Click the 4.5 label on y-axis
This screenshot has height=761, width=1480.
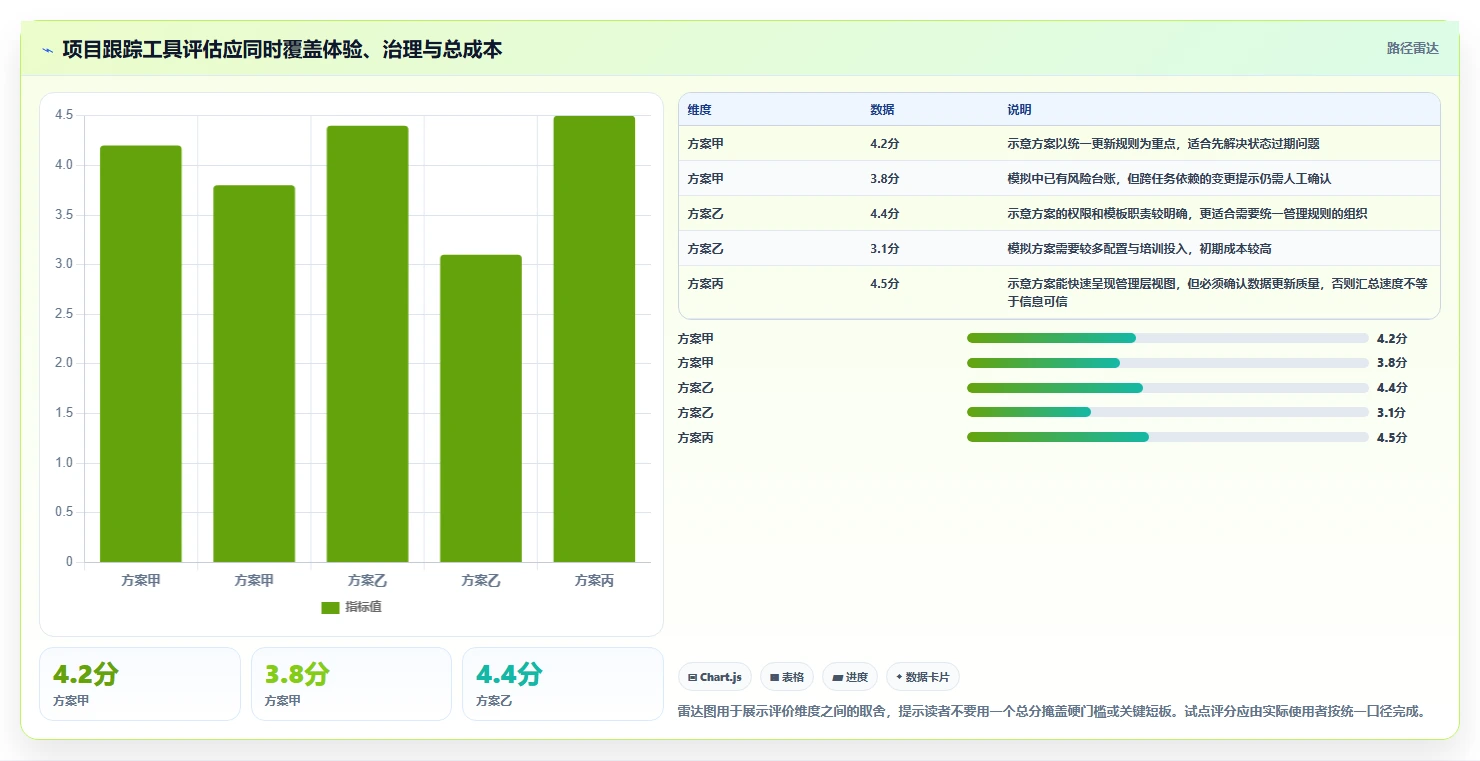point(64,115)
